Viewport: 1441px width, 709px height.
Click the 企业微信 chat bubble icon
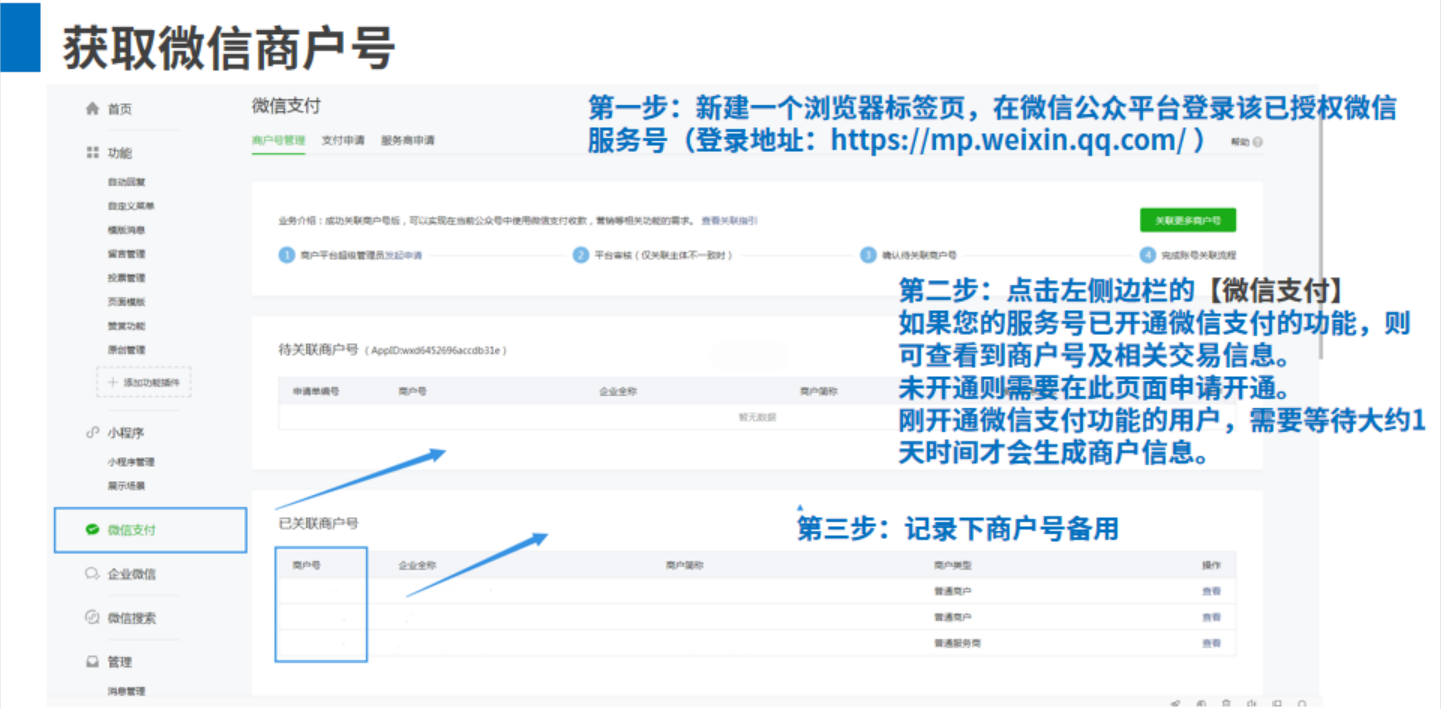(x=92, y=574)
